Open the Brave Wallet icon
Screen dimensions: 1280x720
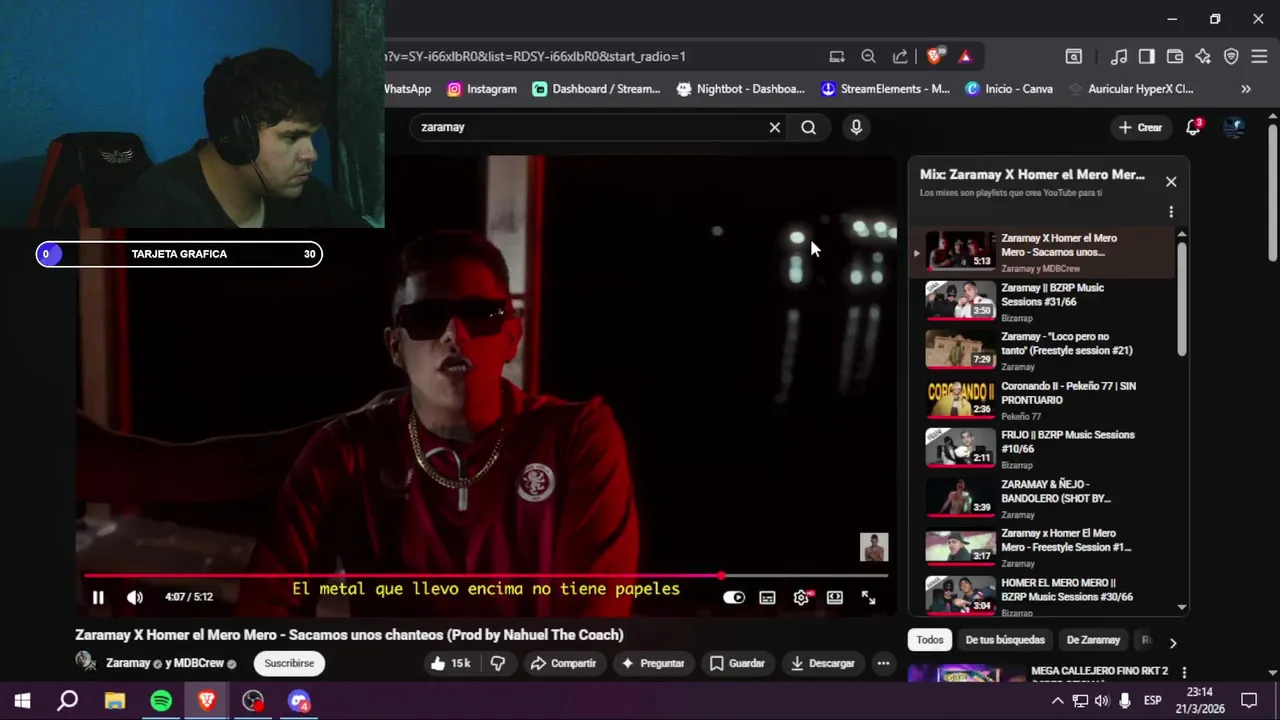tap(1175, 56)
